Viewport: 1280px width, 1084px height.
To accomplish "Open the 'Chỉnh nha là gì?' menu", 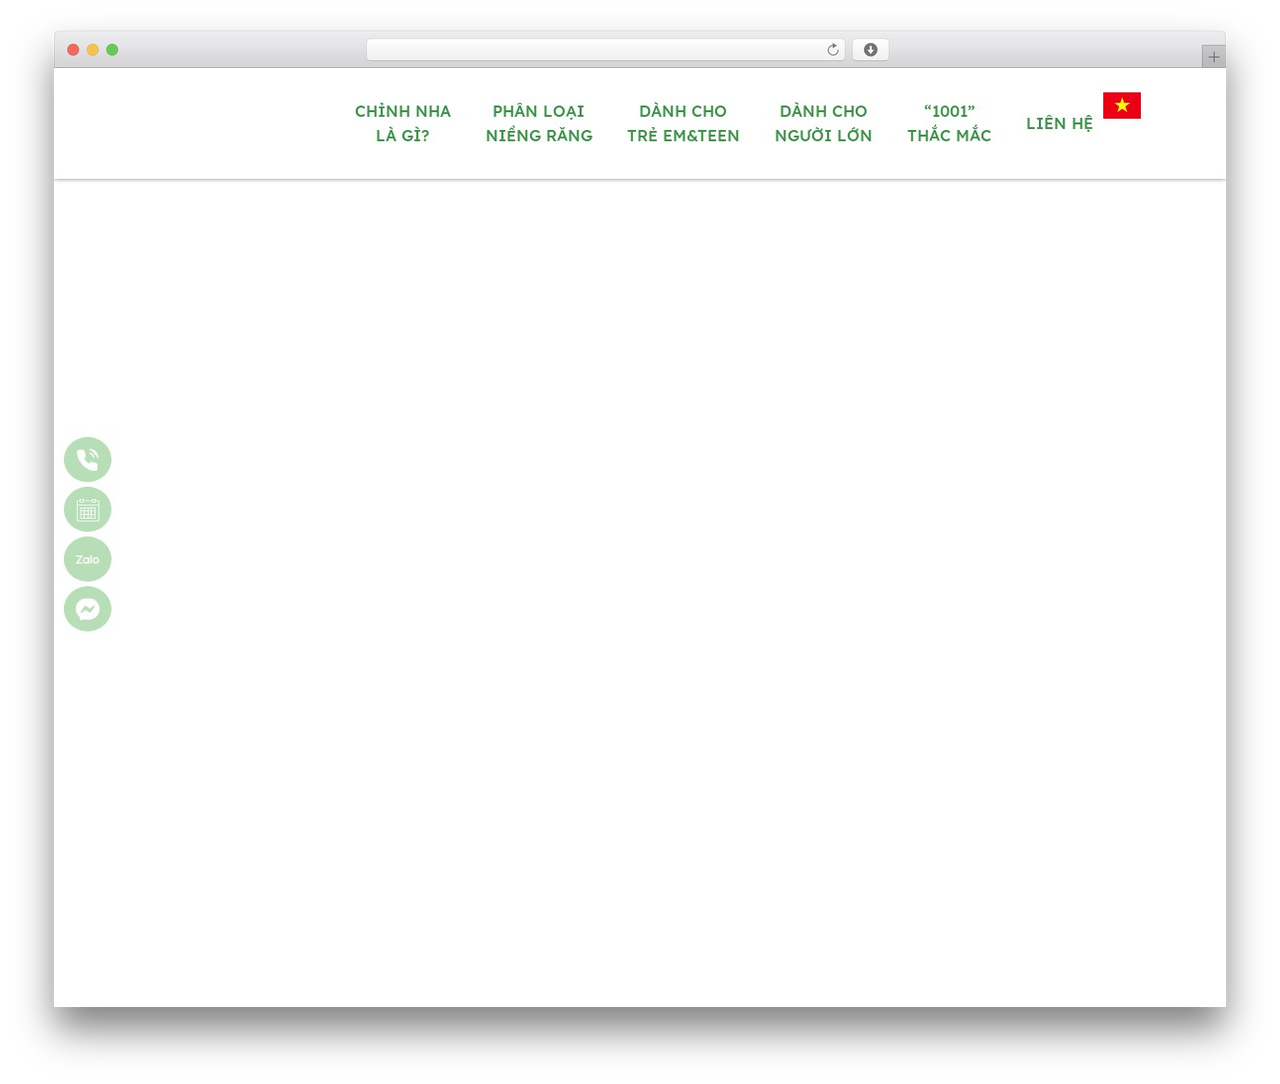I will pos(403,123).
